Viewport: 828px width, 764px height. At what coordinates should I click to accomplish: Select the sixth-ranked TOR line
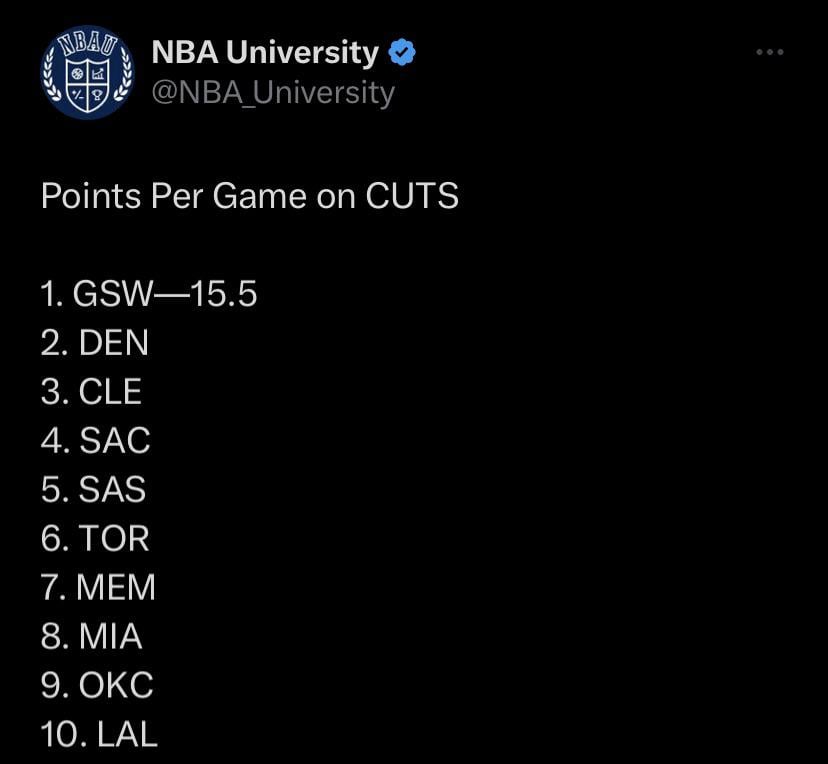(95, 539)
